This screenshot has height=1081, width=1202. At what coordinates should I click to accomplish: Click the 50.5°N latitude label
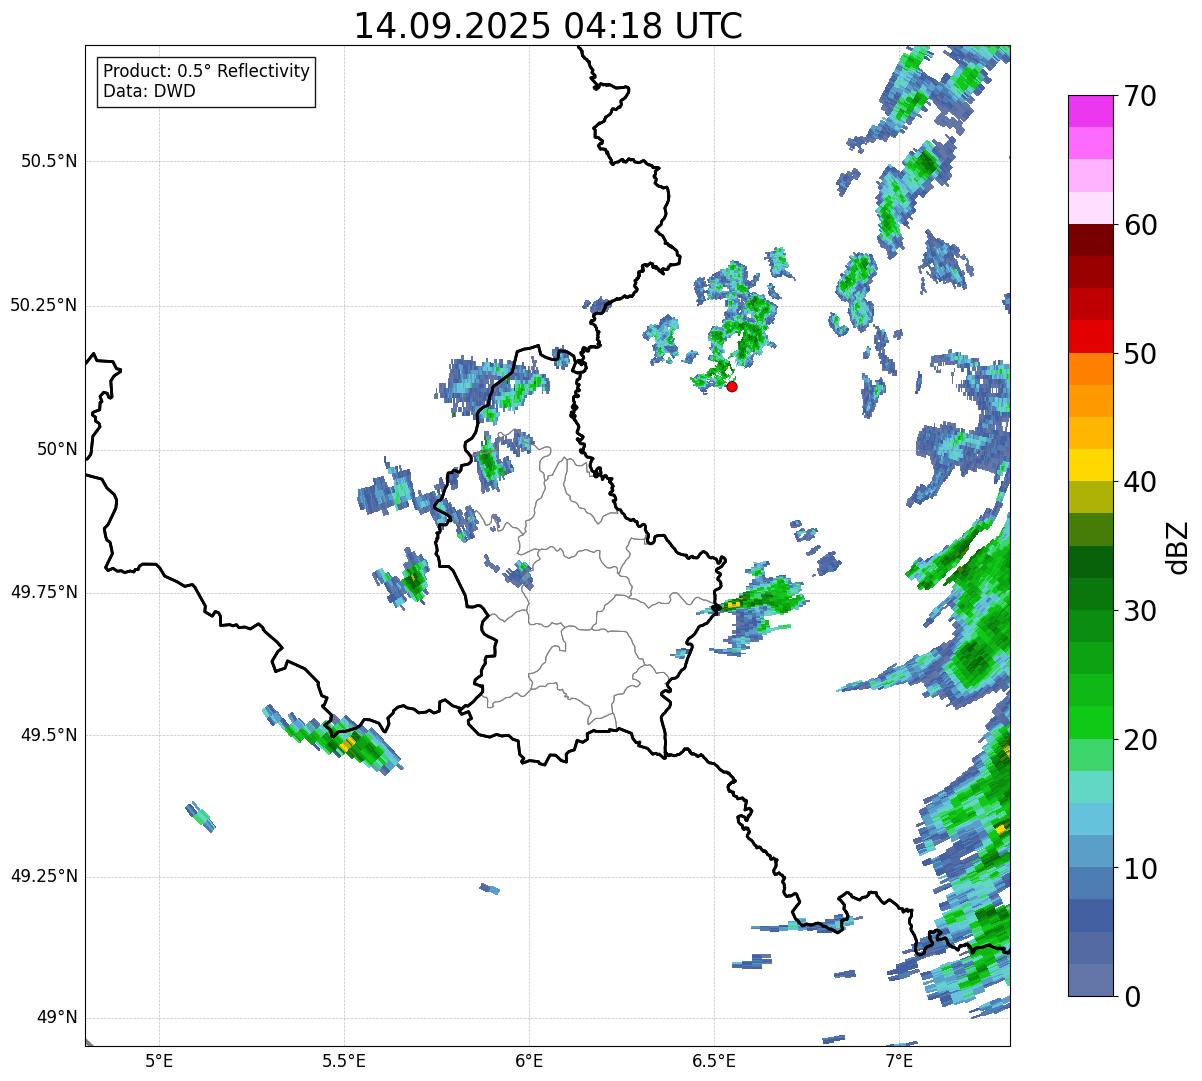pyautogui.click(x=49, y=161)
